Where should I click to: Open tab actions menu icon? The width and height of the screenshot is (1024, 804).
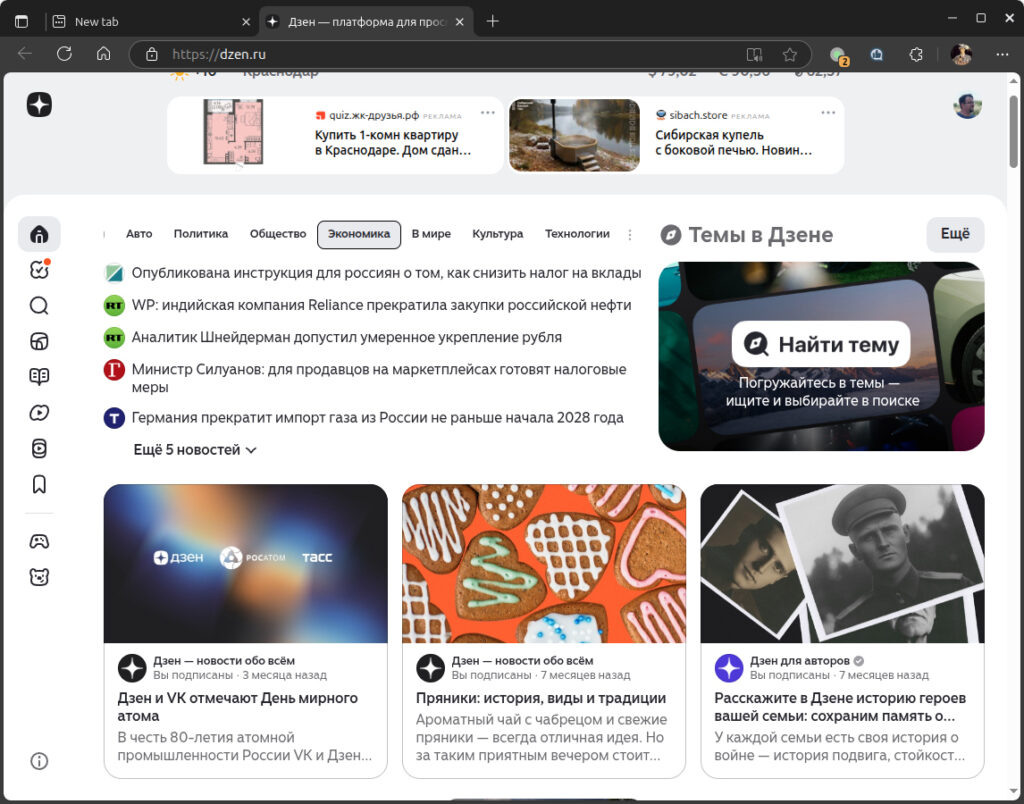[22, 22]
